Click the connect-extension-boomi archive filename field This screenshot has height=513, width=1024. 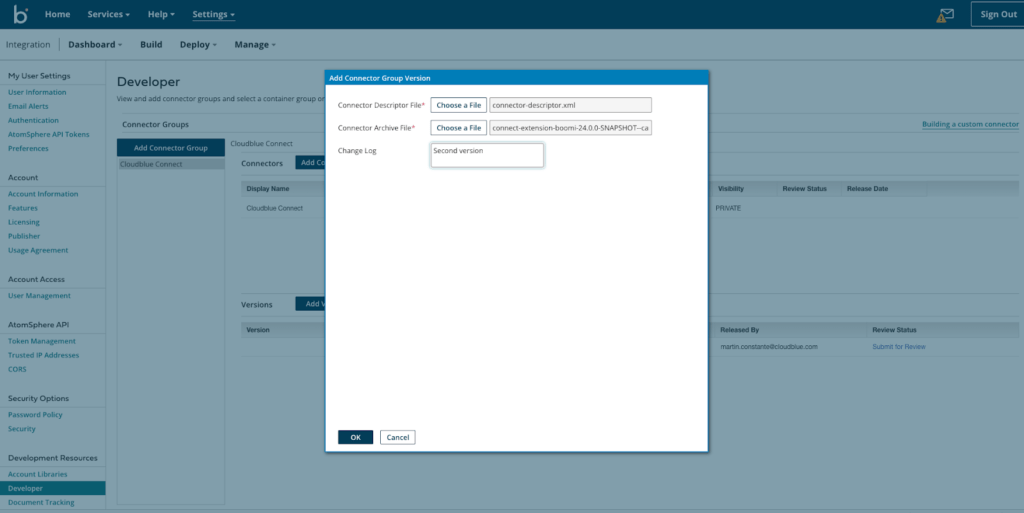[x=571, y=128]
